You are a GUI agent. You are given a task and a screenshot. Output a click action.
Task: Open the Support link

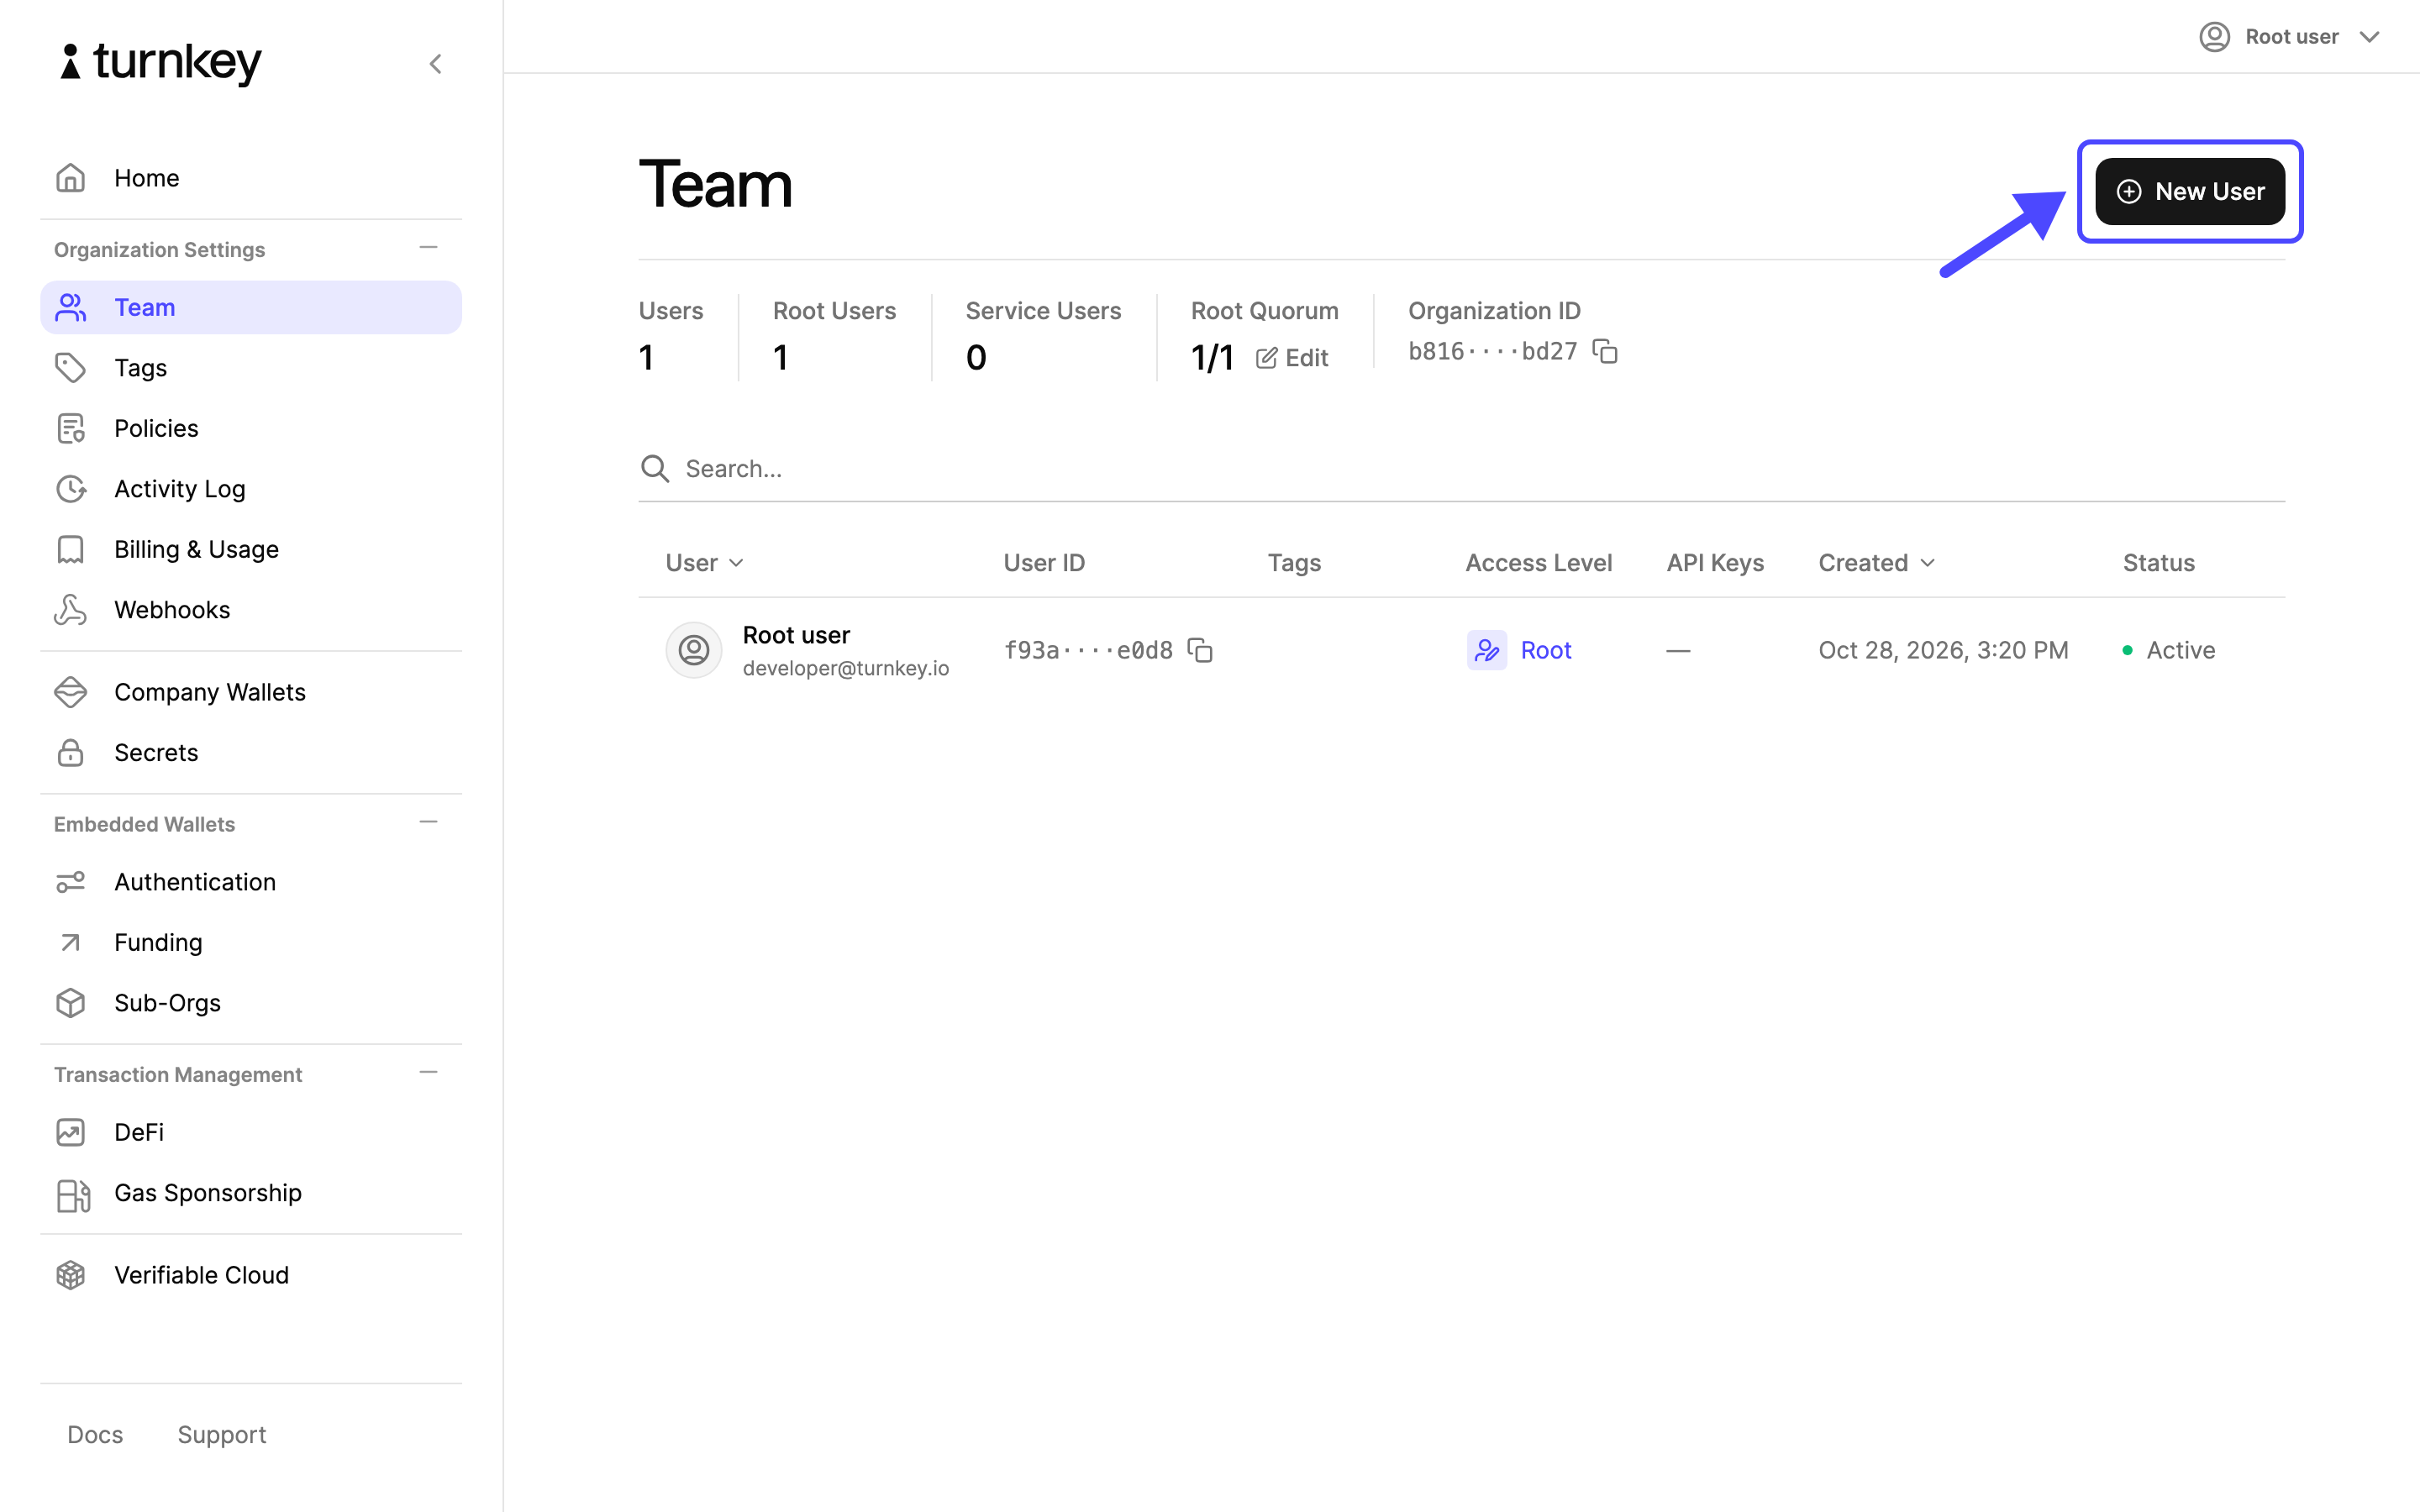(x=222, y=1434)
